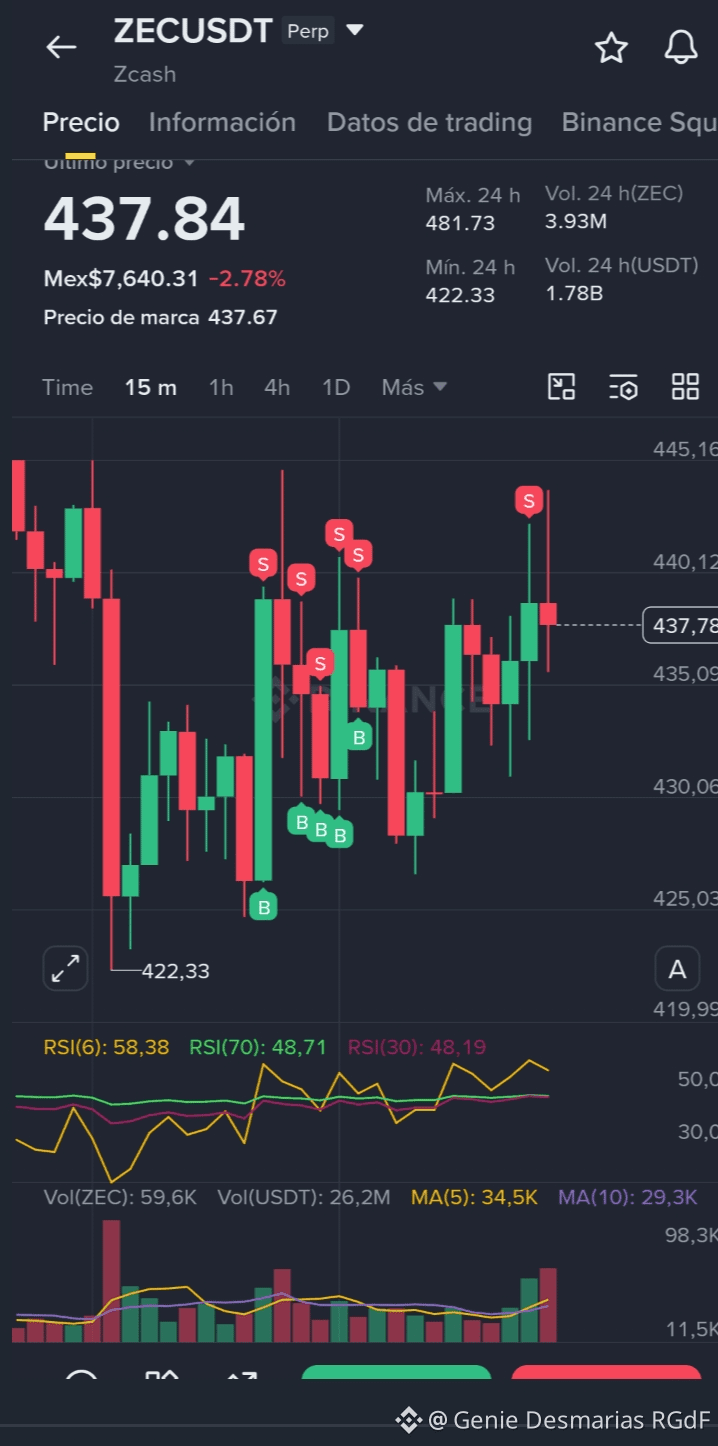This screenshot has height=1446, width=718.
Task: Click the Vol. 24 h(USDT) 1.78B value
Action: coord(574,293)
